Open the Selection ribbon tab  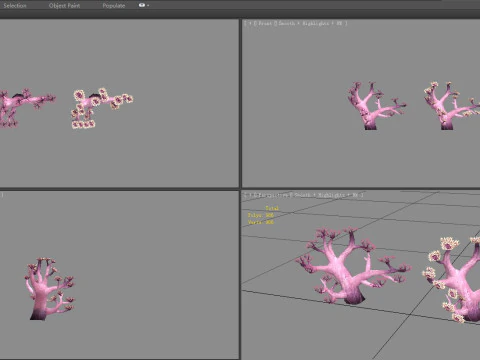(x=15, y=5)
